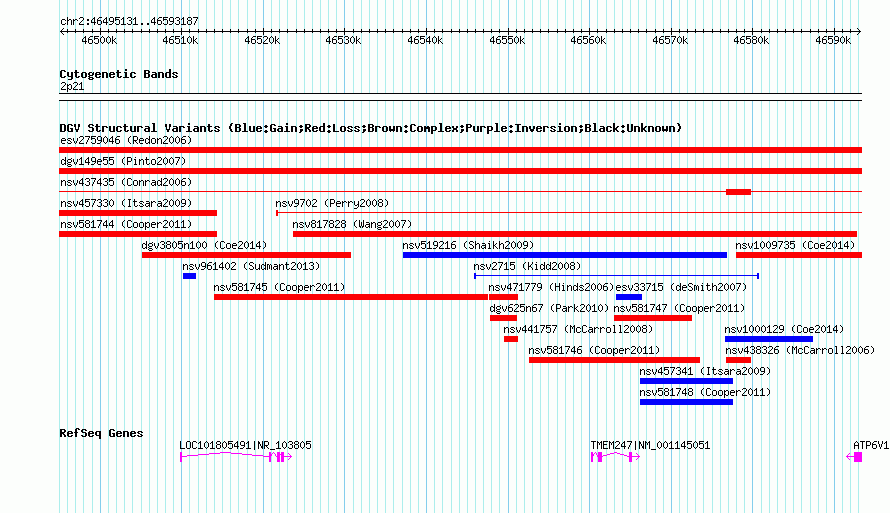The height and width of the screenshot is (513, 890).
Task: Click nsv1000129 (Coe2014) label
Action: pos(784,329)
